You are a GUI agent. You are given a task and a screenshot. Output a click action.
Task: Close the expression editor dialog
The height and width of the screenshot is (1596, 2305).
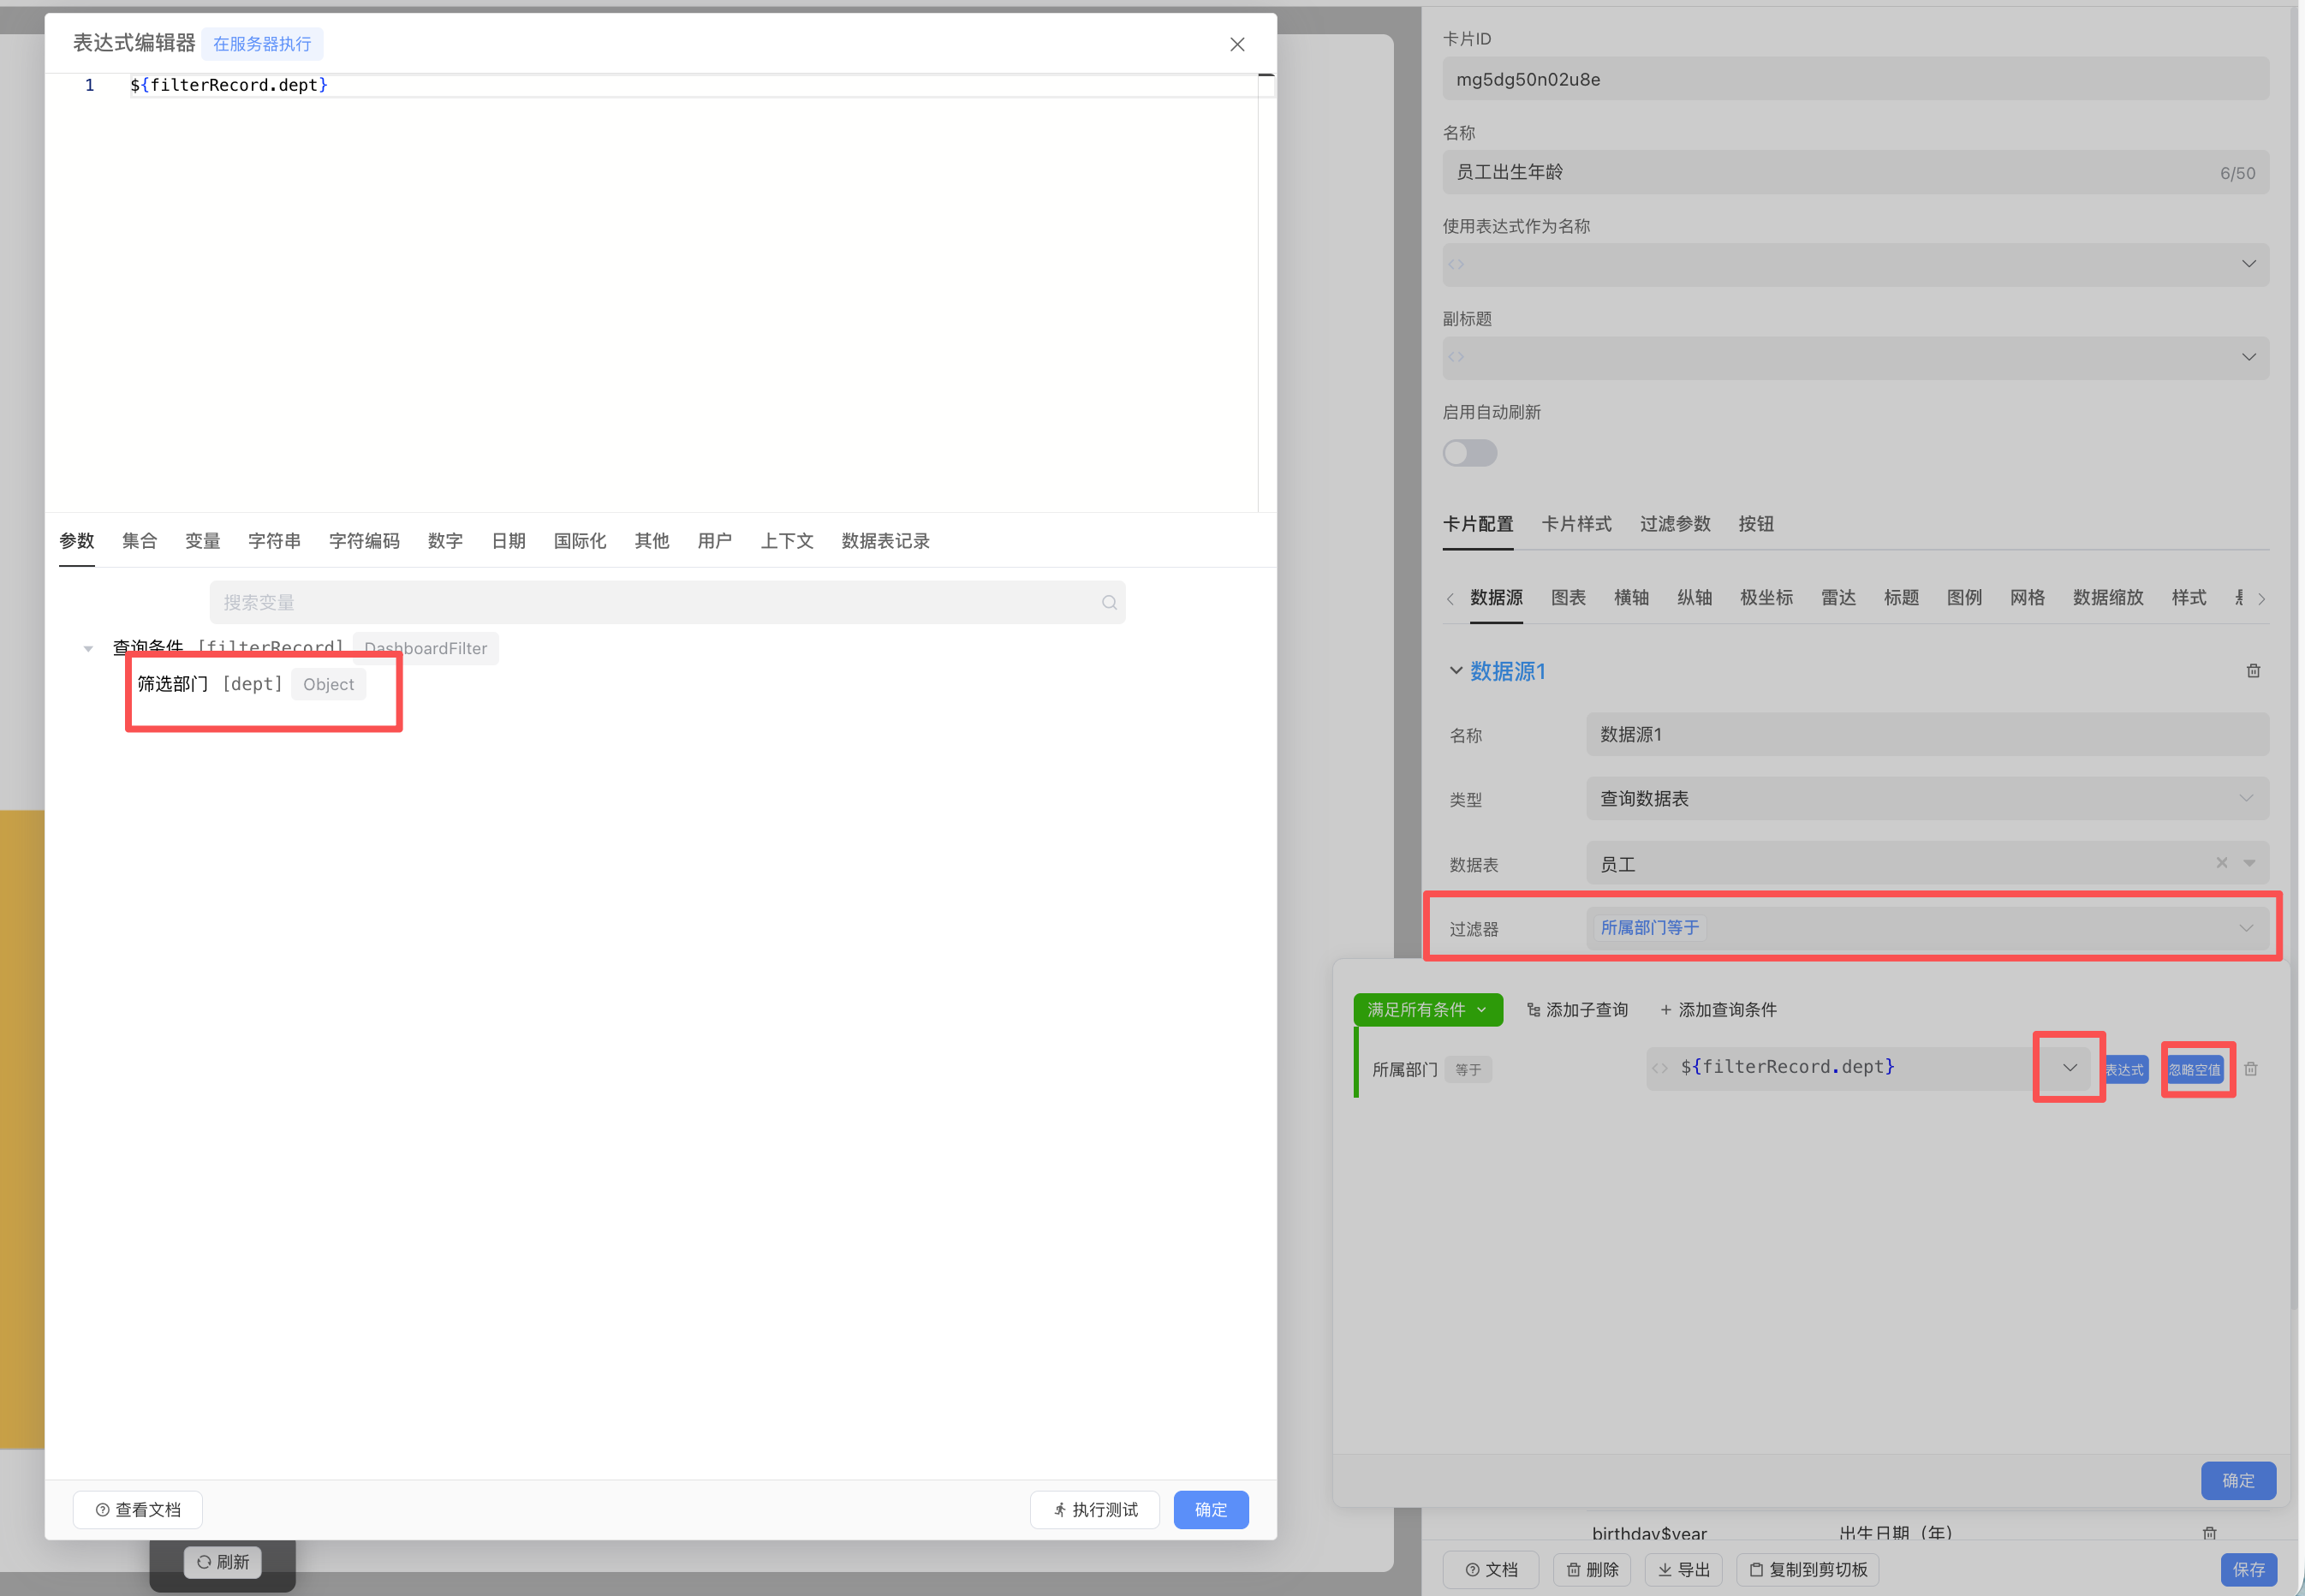pyautogui.click(x=1237, y=44)
